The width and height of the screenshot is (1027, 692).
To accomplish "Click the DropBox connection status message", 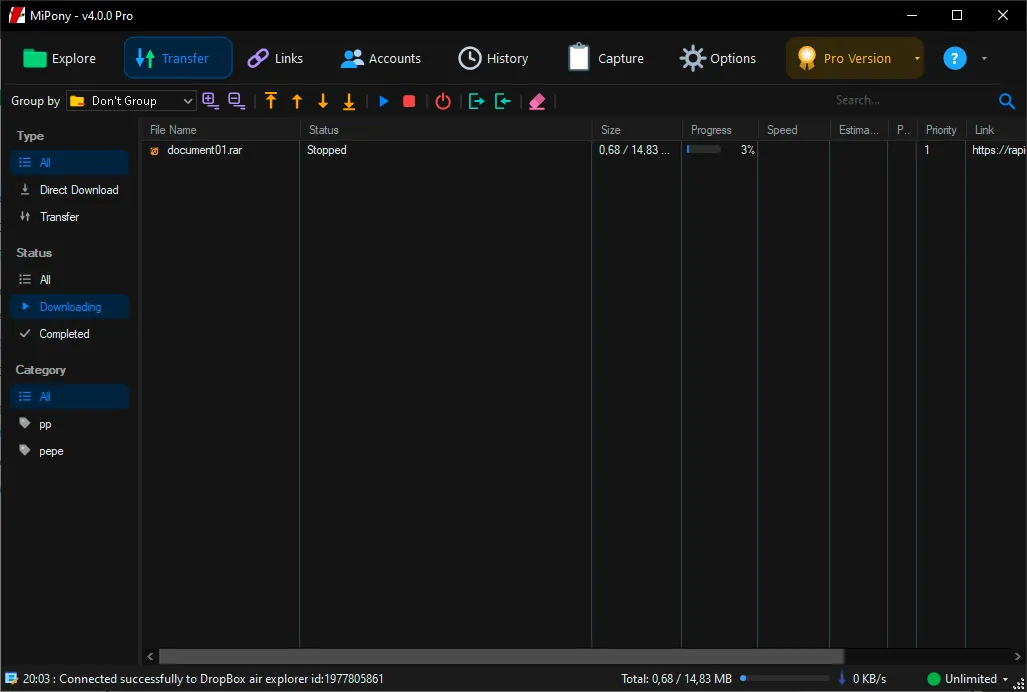I will (203, 679).
